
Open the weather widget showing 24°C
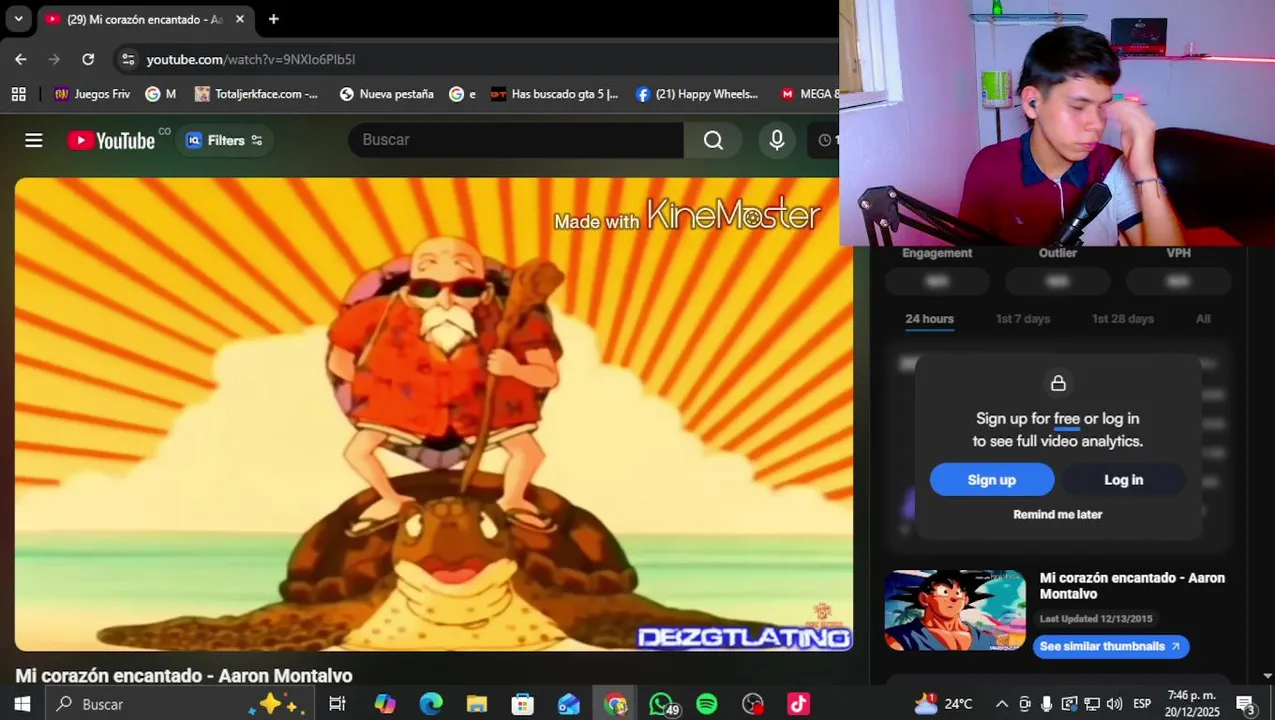point(941,704)
